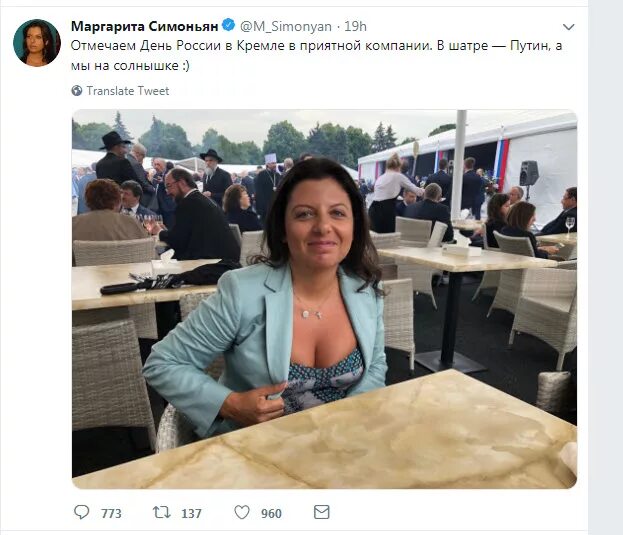Click the 773 replies count
This screenshot has width=623, height=535.
pyautogui.click(x=111, y=514)
